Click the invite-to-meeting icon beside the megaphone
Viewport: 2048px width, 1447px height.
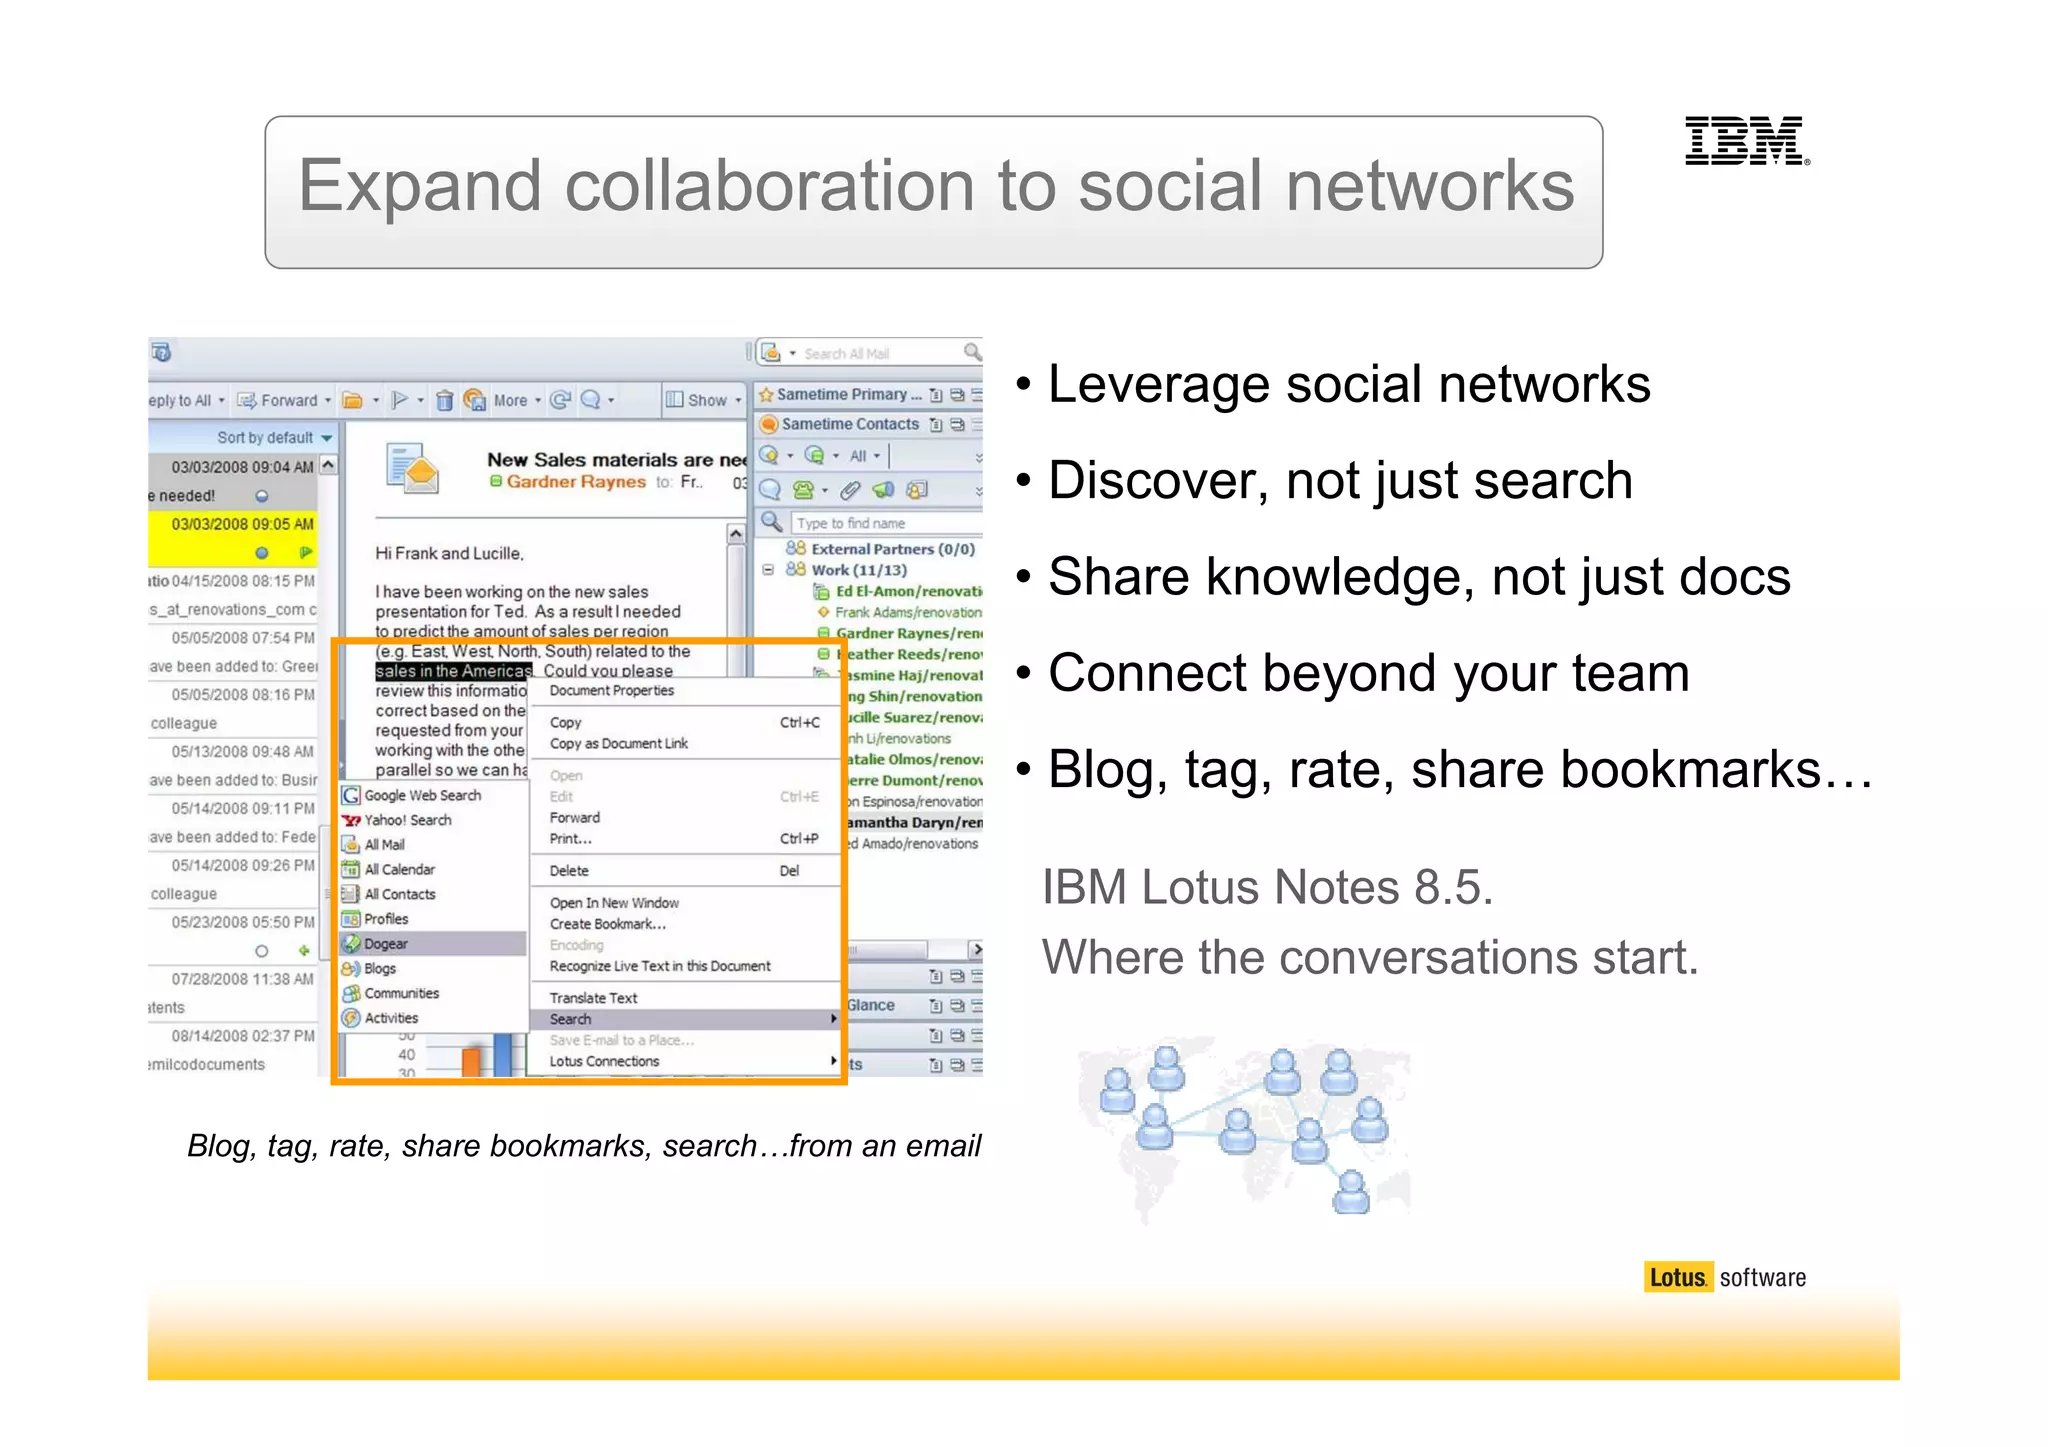pos(916,490)
